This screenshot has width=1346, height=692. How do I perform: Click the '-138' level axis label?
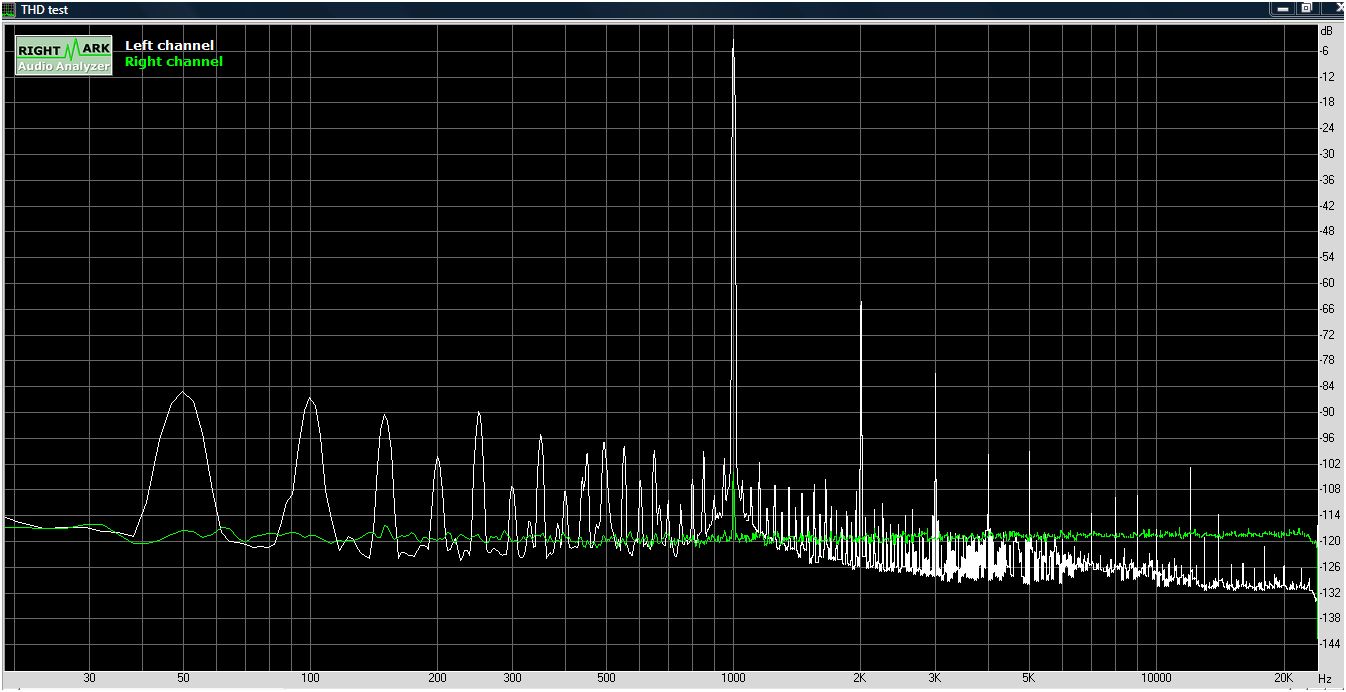click(1330, 619)
